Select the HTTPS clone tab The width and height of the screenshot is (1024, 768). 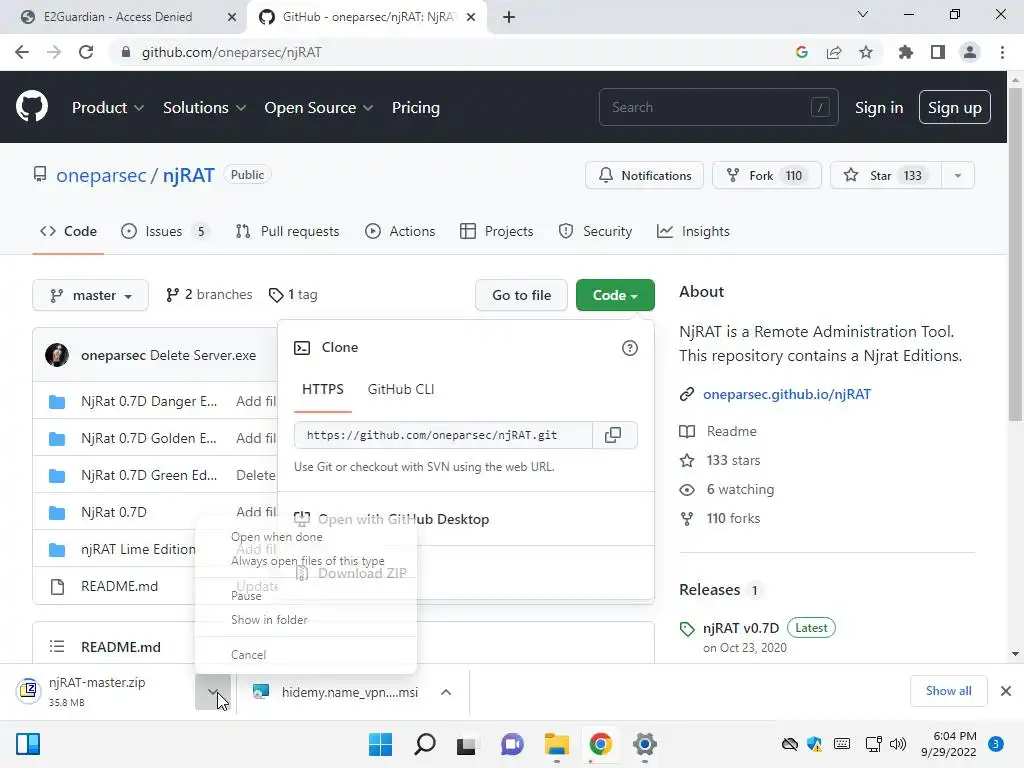click(323, 389)
